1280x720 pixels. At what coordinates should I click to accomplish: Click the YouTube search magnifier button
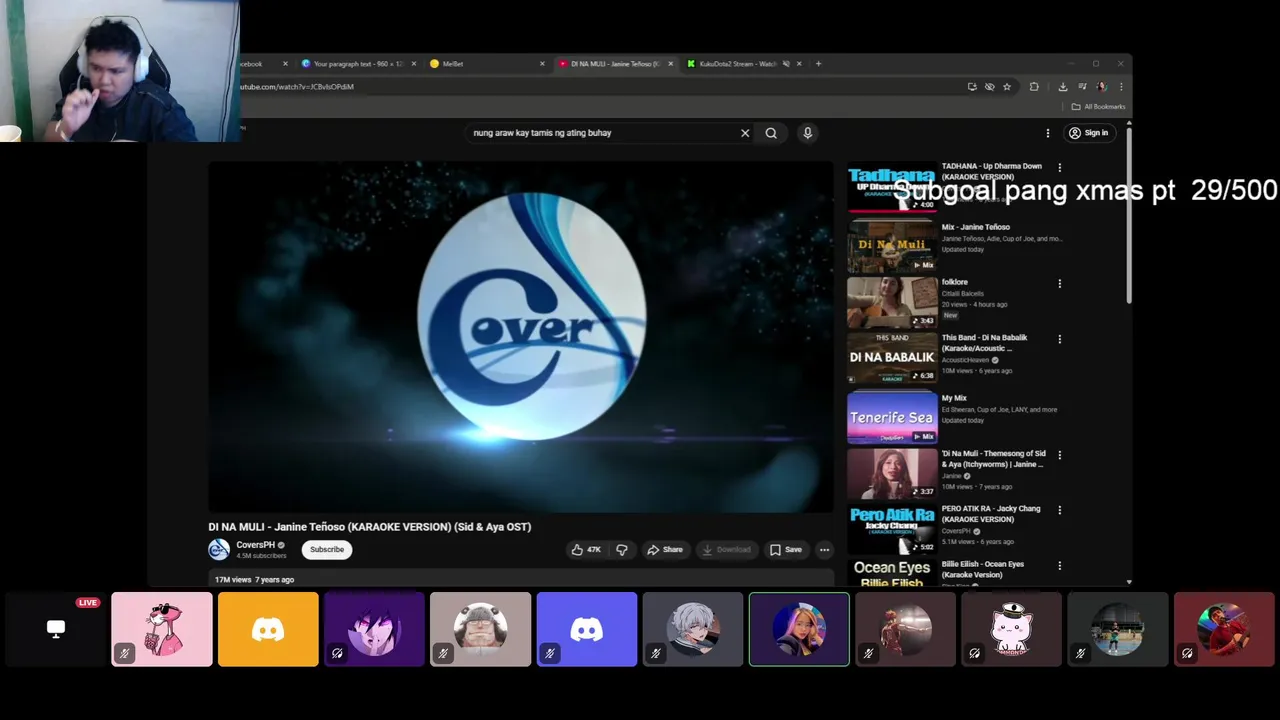771,133
